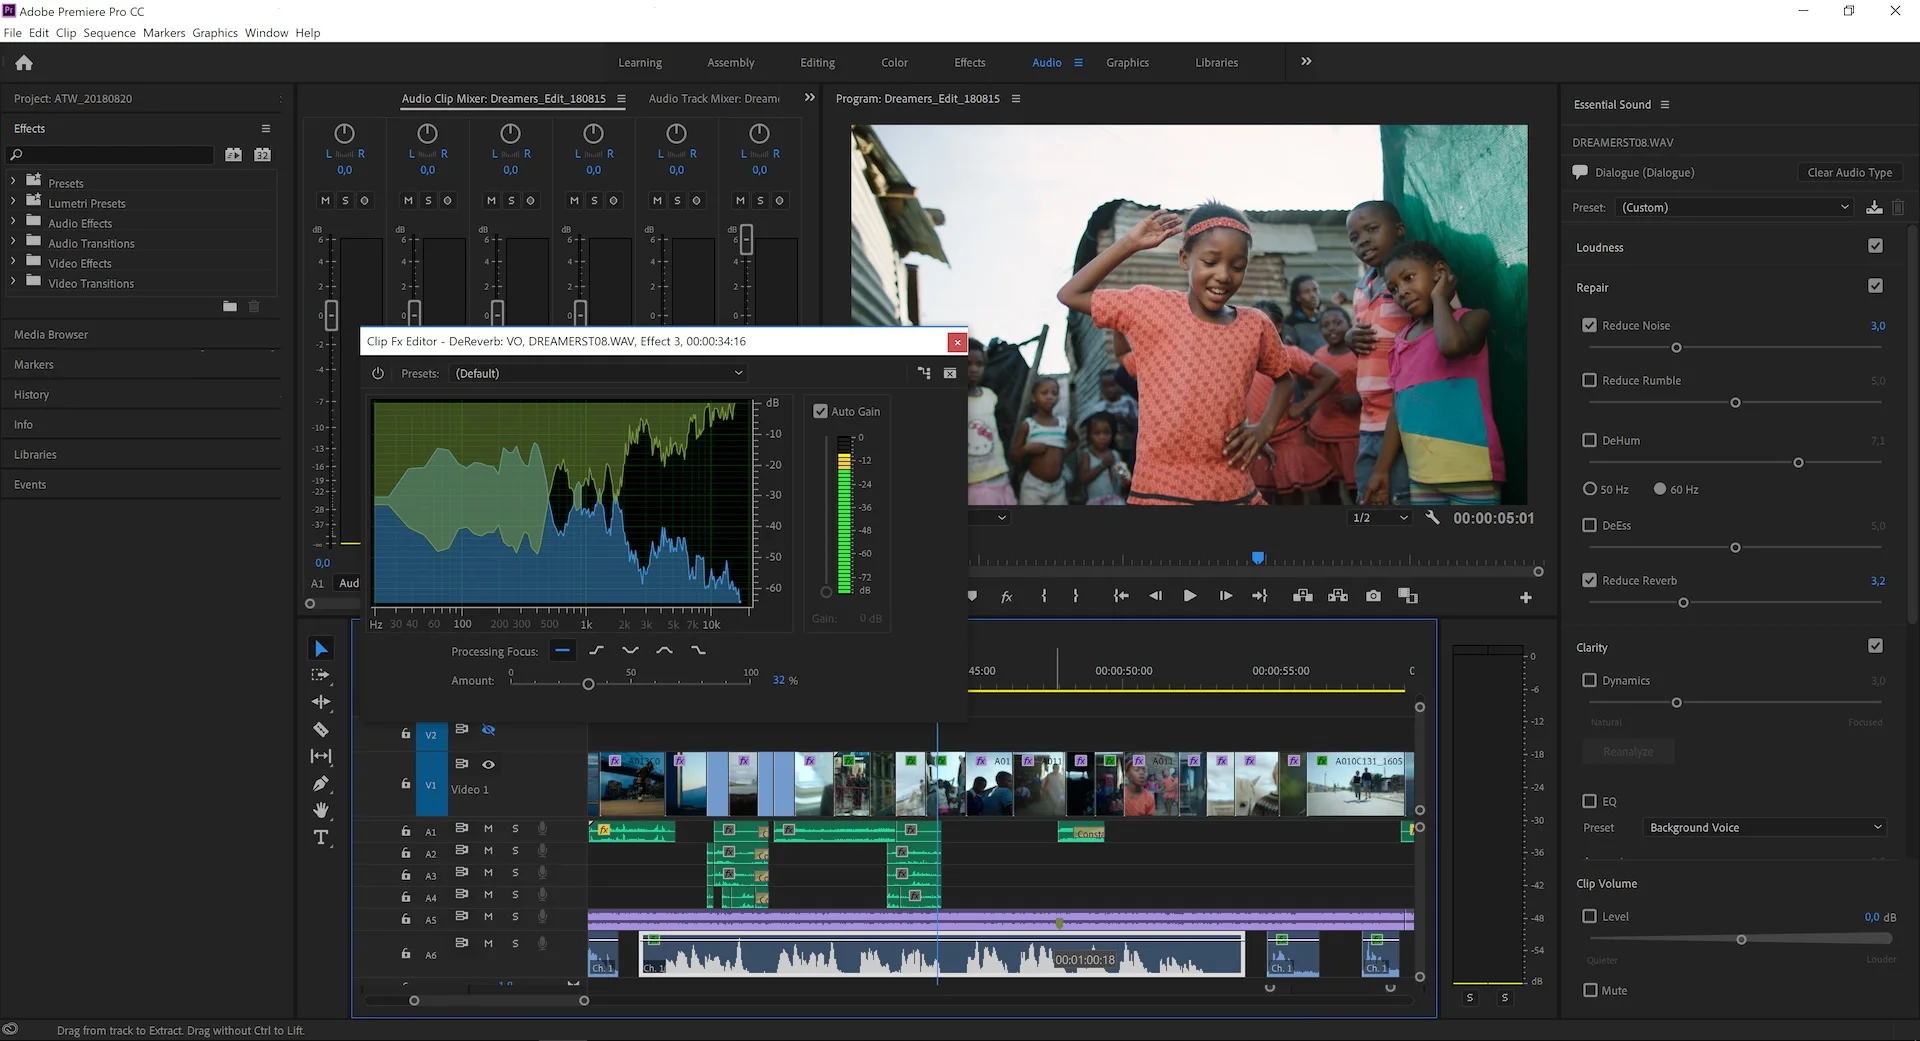Click the Reanalyze button under Clarity
Screen dimensions: 1920x1041
(1627, 751)
